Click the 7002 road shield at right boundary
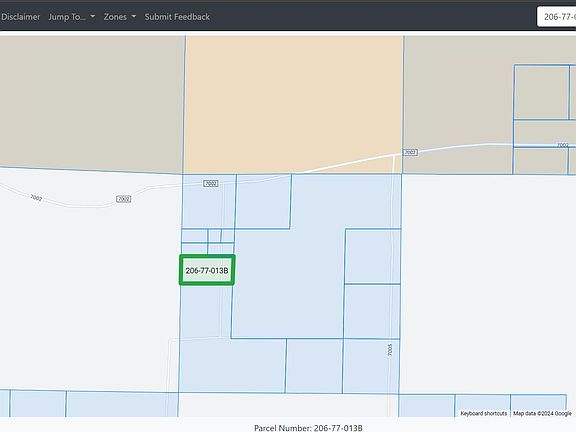This screenshot has height=432, width=576. tap(410, 152)
